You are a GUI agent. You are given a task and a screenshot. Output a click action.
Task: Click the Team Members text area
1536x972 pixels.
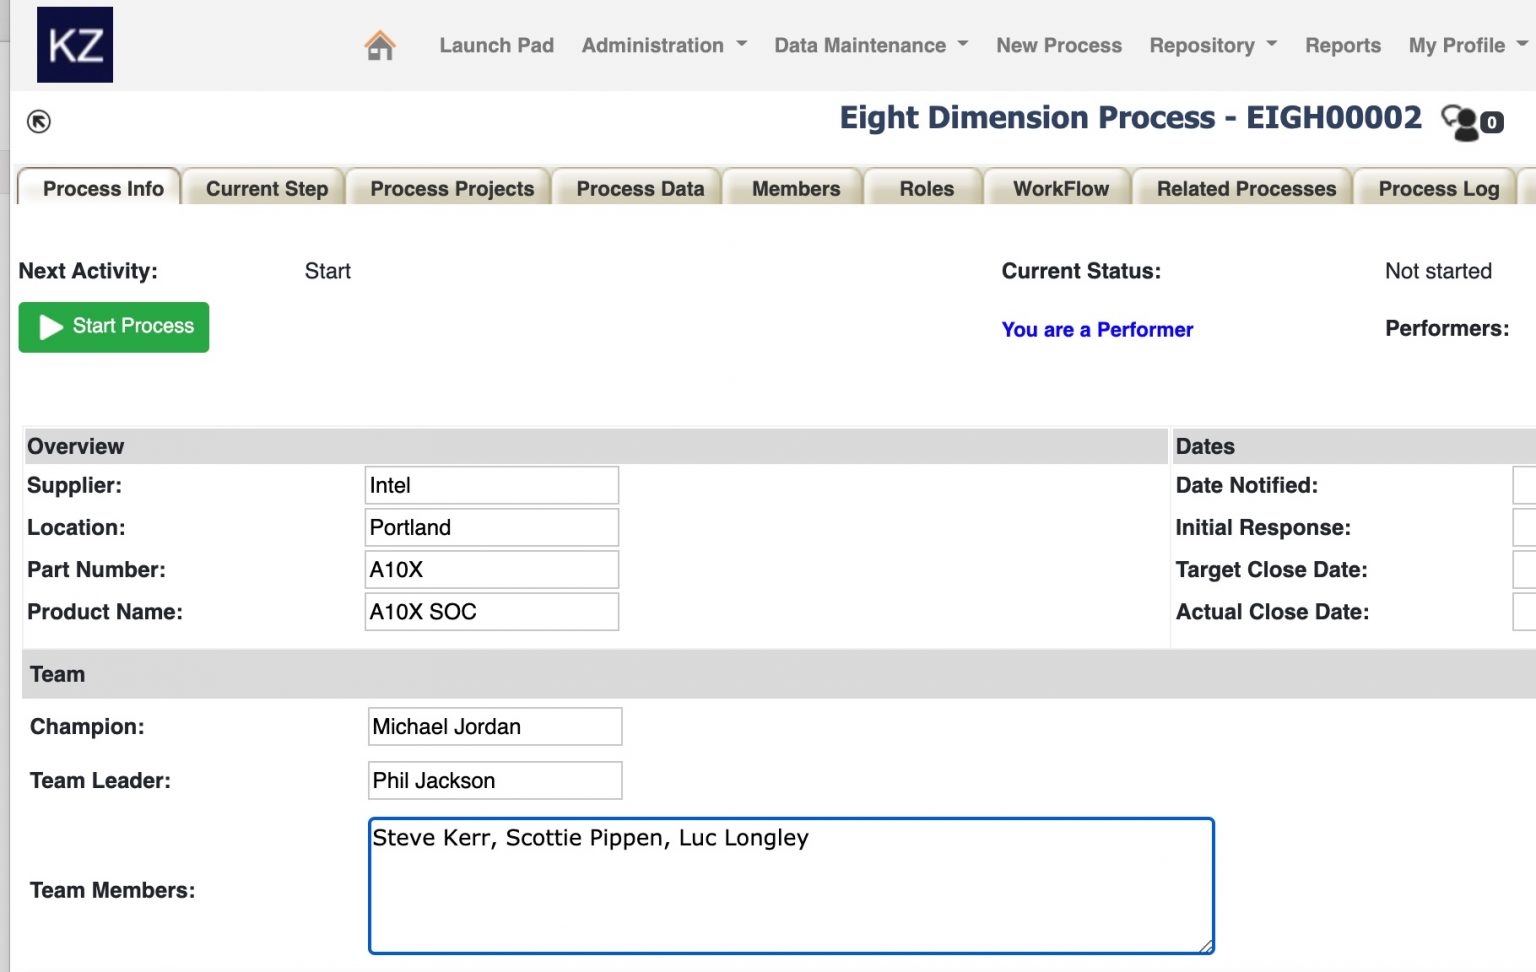(790, 885)
